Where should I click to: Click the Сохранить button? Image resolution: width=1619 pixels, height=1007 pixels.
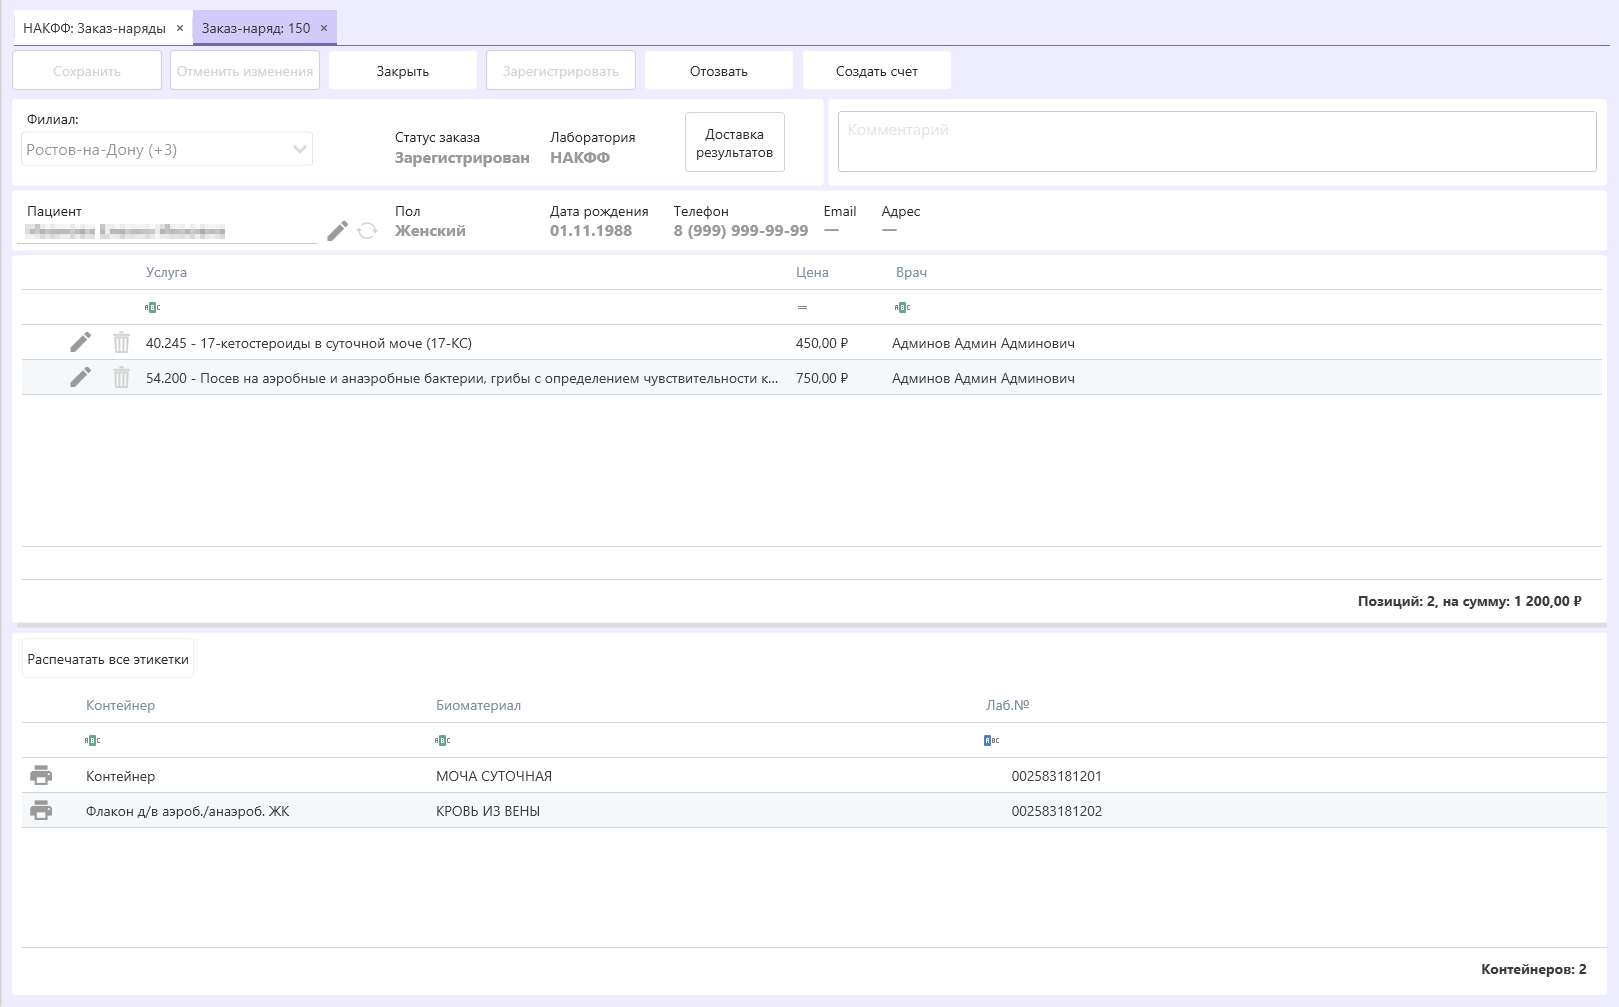tap(87, 71)
